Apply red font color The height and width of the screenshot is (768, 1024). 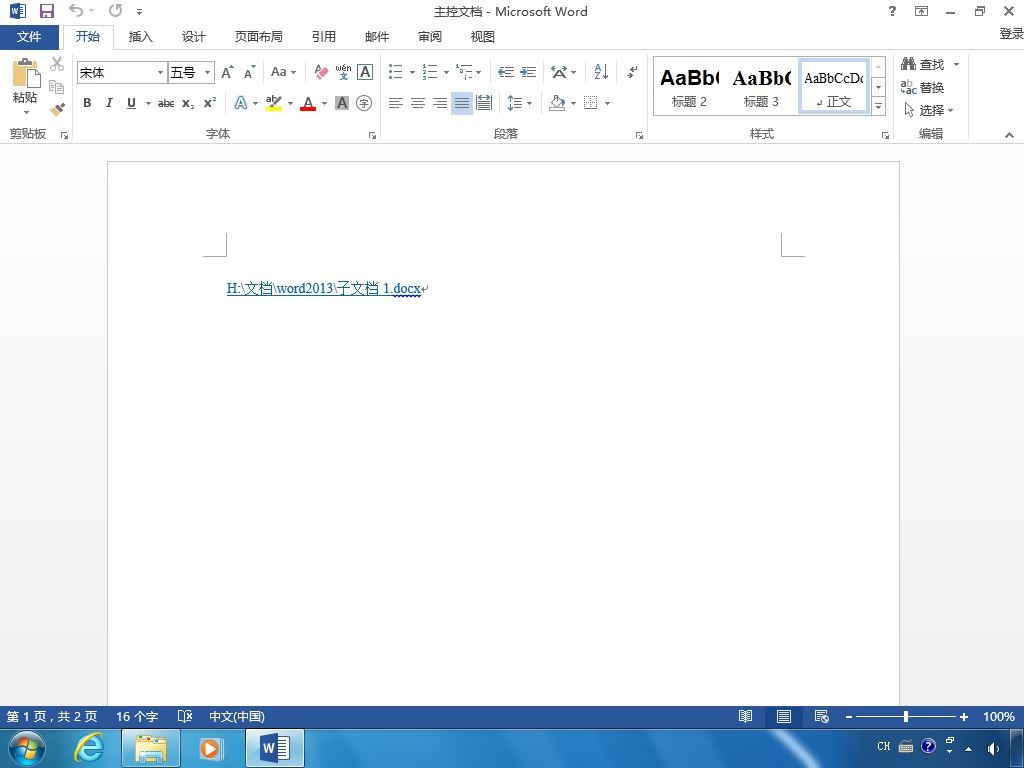(x=308, y=103)
